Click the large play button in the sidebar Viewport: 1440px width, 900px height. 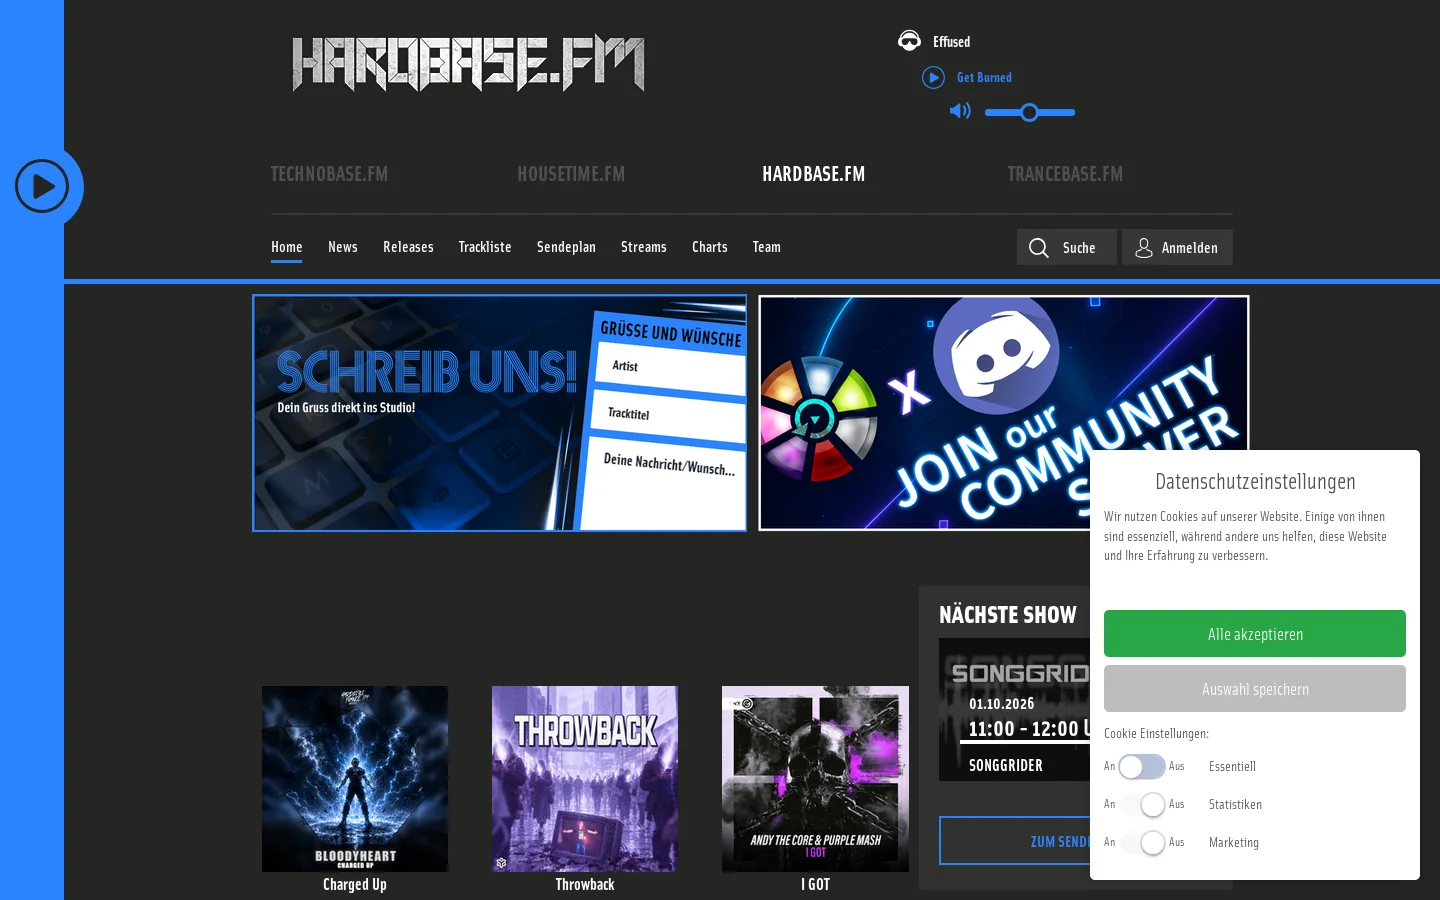click(42, 186)
